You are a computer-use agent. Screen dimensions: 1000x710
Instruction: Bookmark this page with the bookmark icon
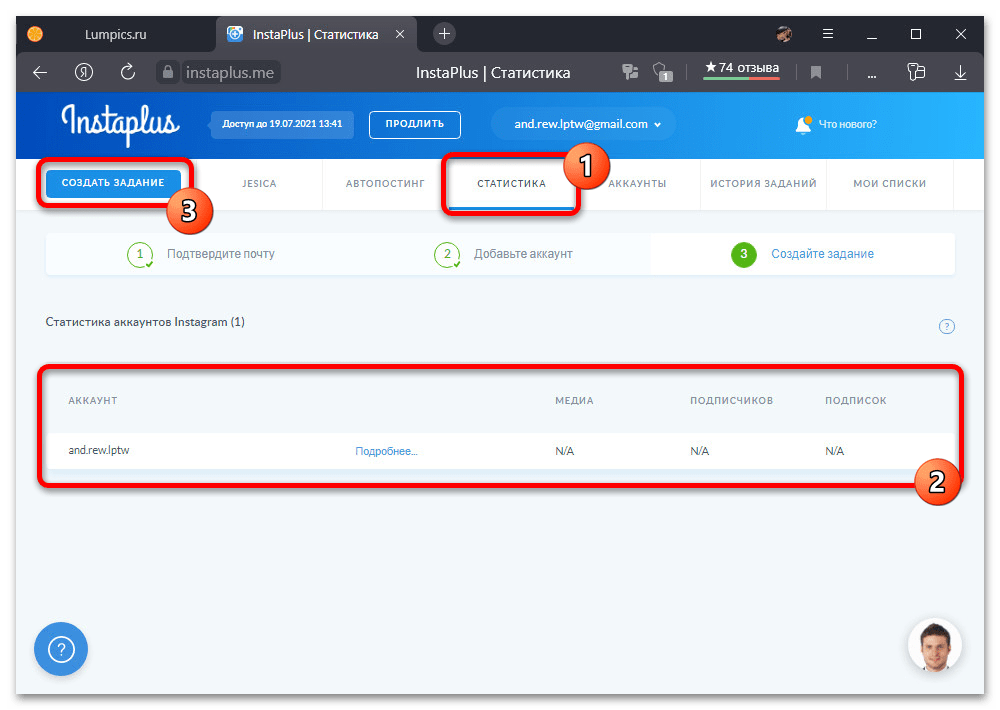[x=816, y=73]
